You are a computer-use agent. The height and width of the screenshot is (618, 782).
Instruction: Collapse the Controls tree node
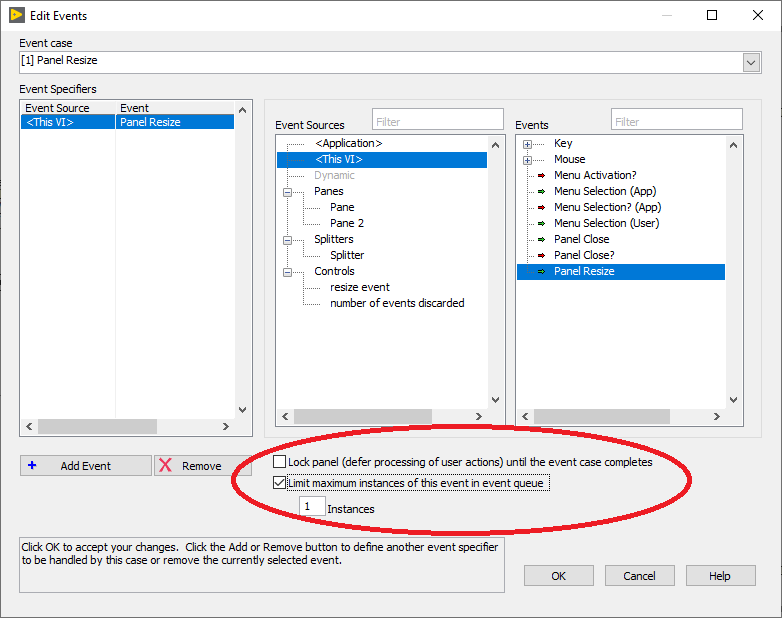coord(287,272)
